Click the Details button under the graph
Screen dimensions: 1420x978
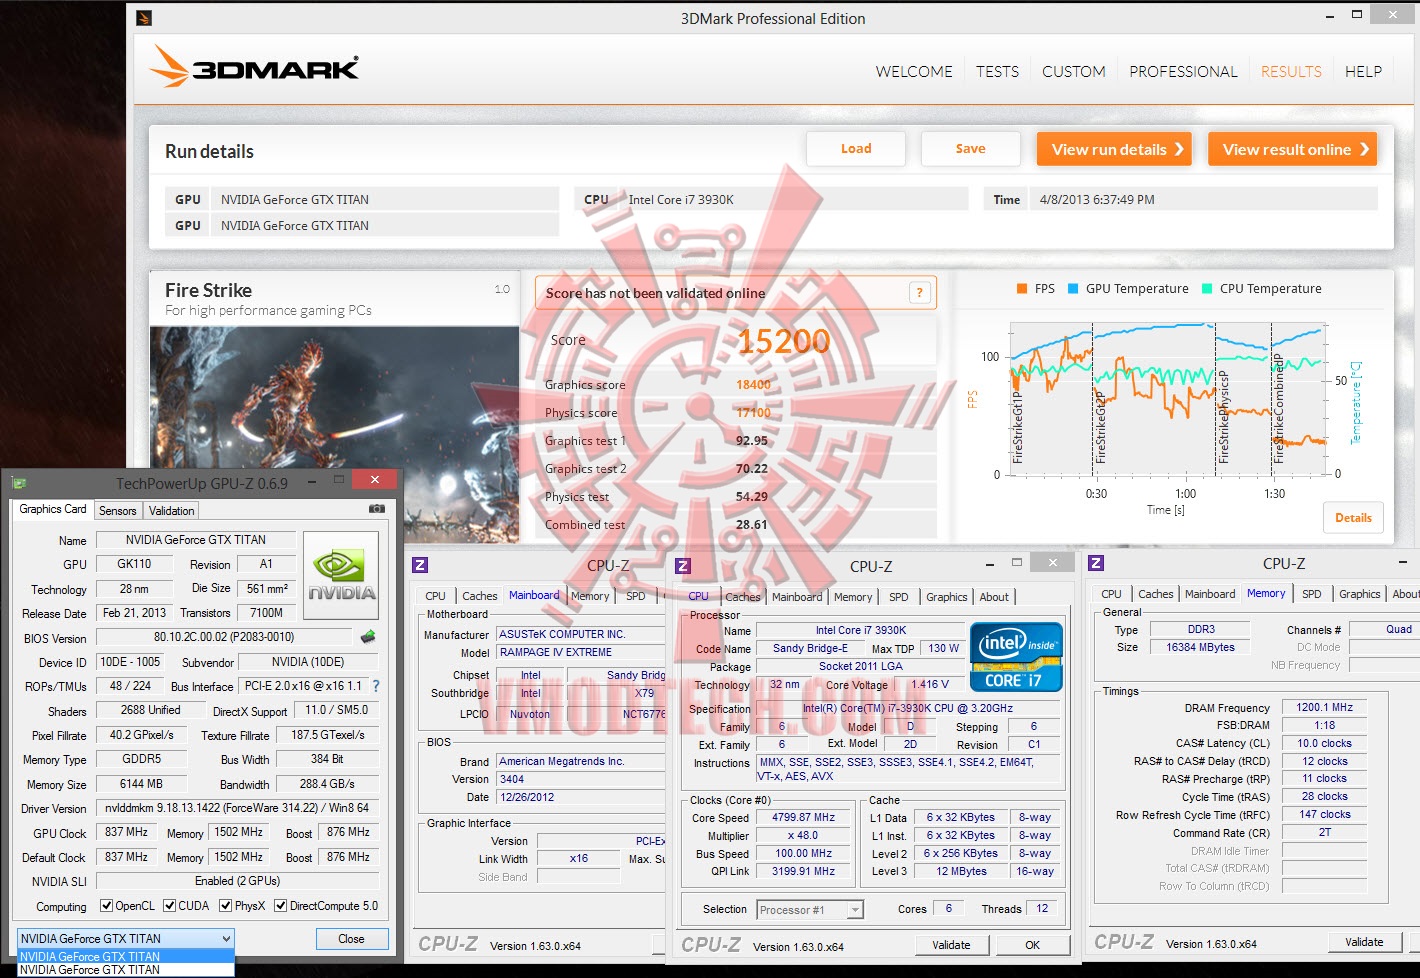[1353, 517]
